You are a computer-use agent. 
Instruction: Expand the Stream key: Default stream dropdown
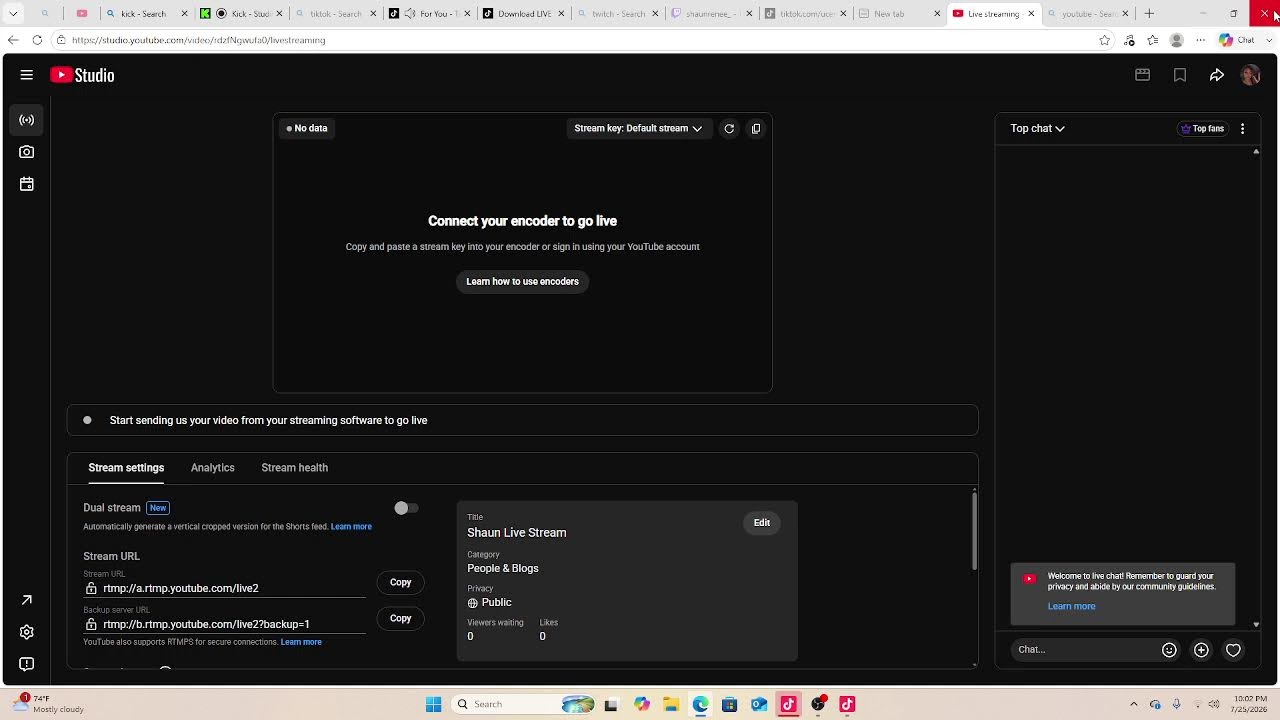638,128
